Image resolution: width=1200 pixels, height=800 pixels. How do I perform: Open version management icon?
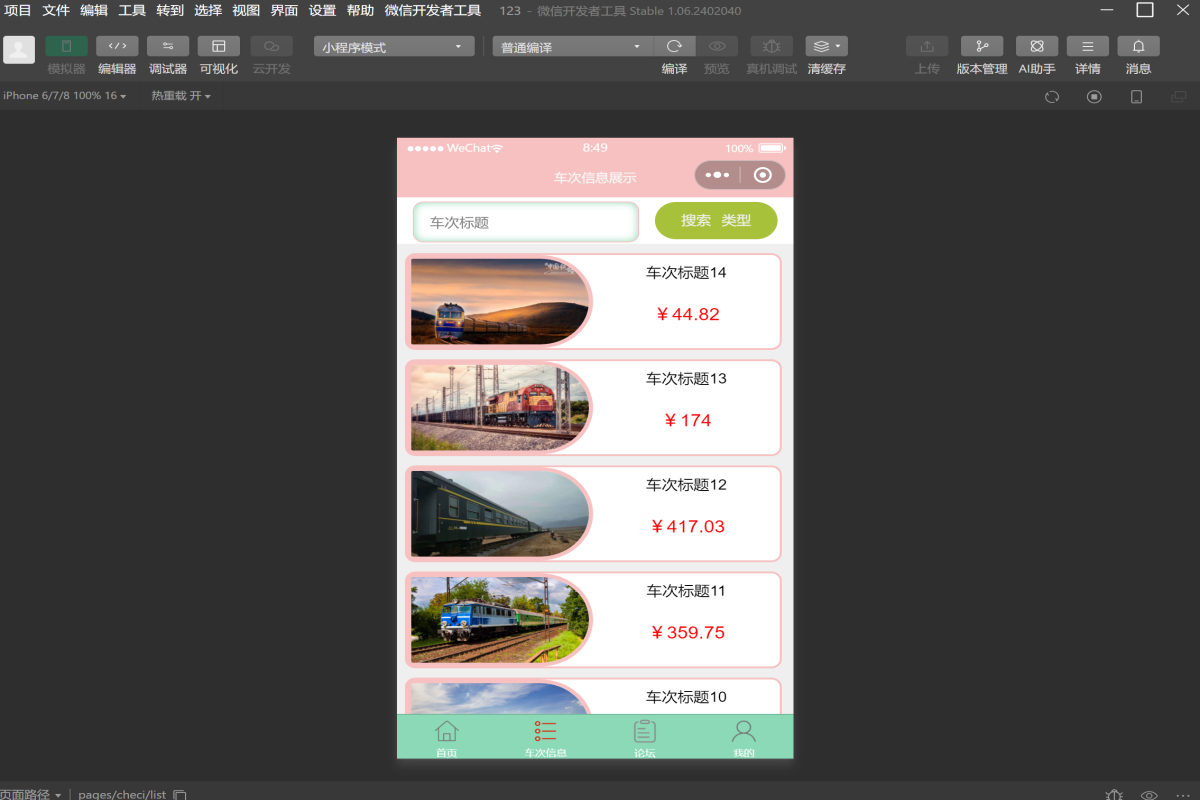click(x=981, y=47)
